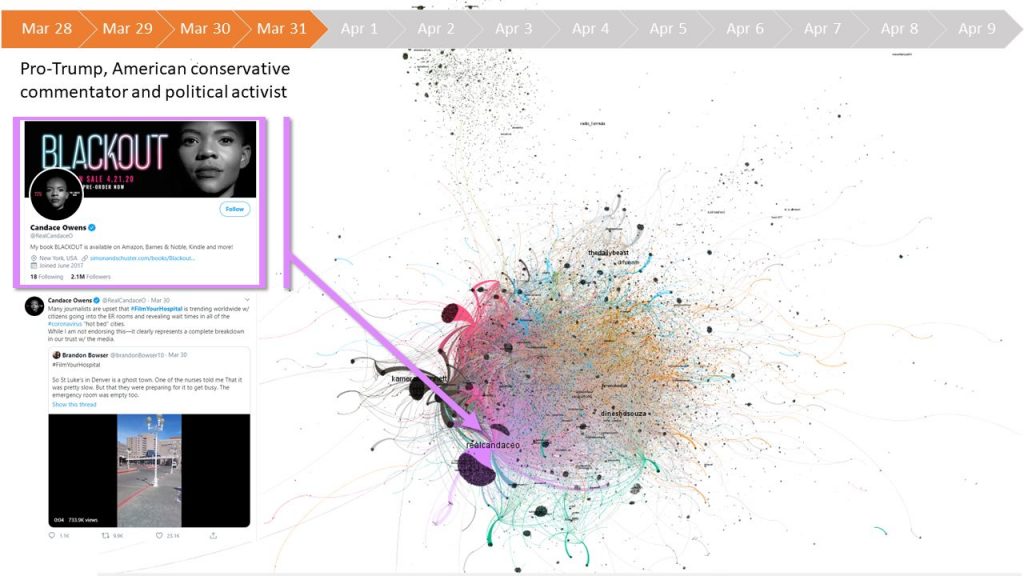This screenshot has width=1024, height=576.
Task: Click the verified badge next to Candace Owens
Action: [94, 227]
